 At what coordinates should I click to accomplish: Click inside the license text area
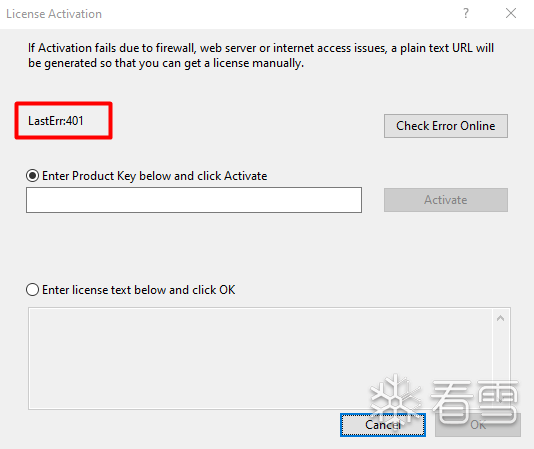[x=261, y=358]
